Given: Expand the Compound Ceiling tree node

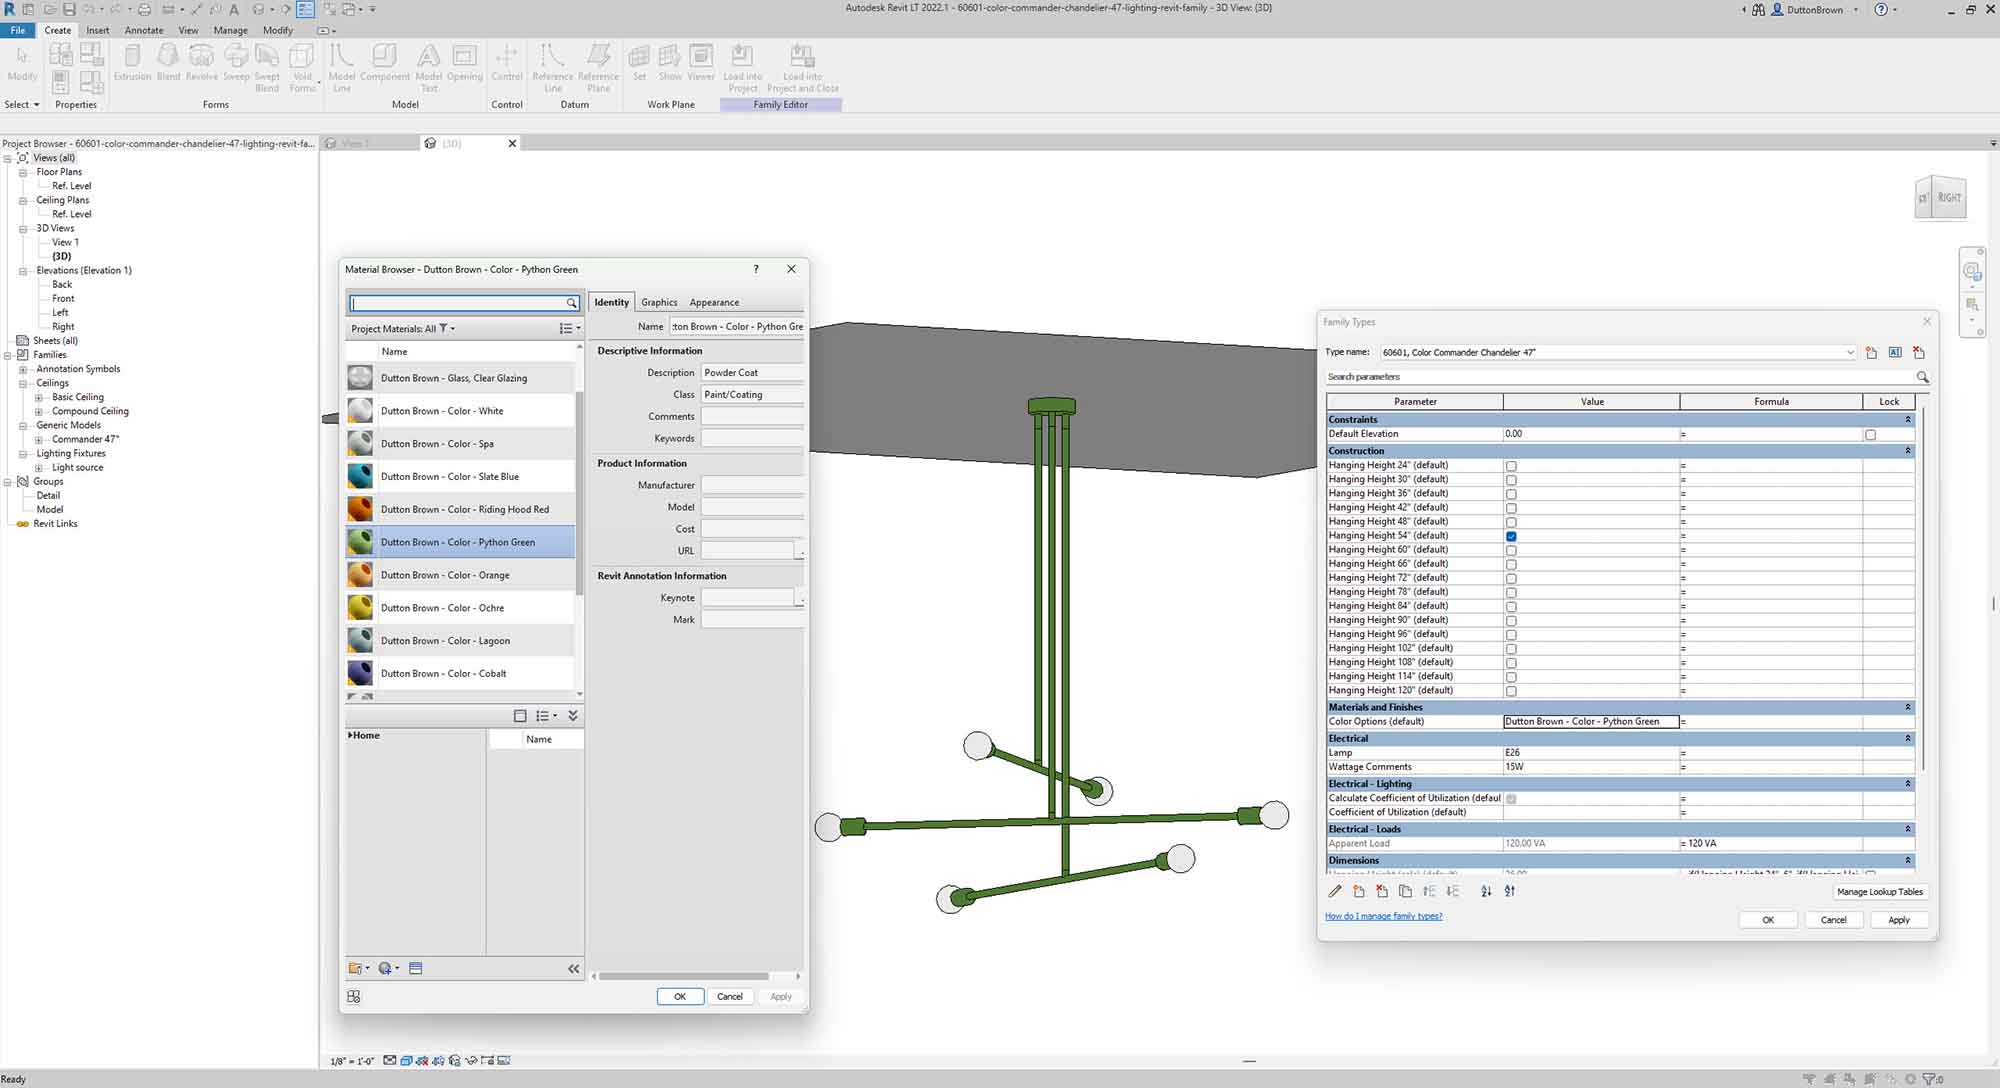Looking at the screenshot, I should (39, 411).
